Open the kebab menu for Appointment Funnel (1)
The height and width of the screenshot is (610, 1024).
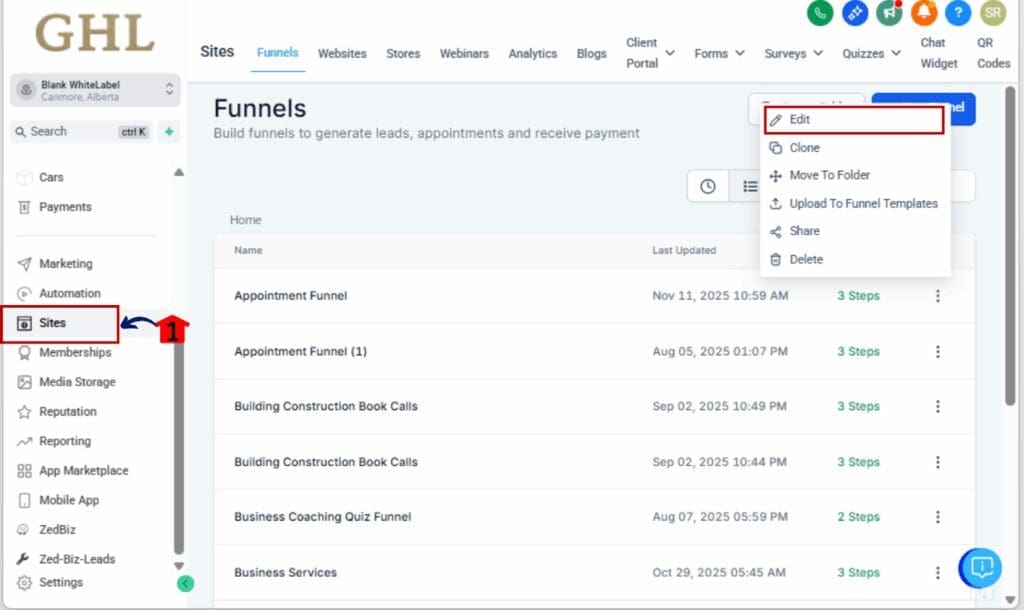click(x=937, y=351)
